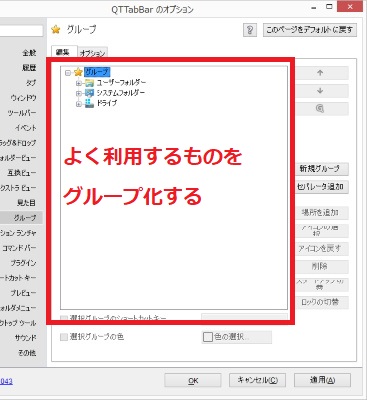
Task: Click the settings search field at top left
Action: click(21, 31)
